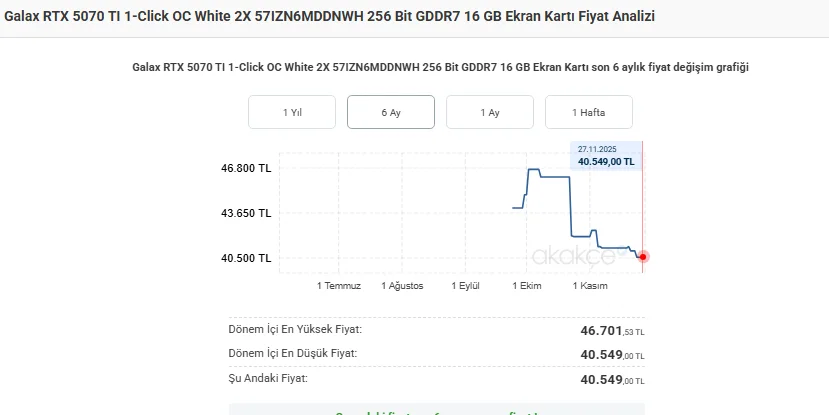The image size is (829, 415).
Task: Click the 1 Kasım date label
Action: [x=590, y=286]
